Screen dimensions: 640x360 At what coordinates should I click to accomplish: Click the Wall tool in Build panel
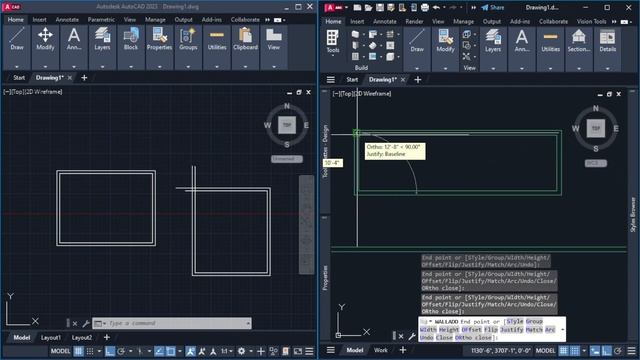pos(356,34)
